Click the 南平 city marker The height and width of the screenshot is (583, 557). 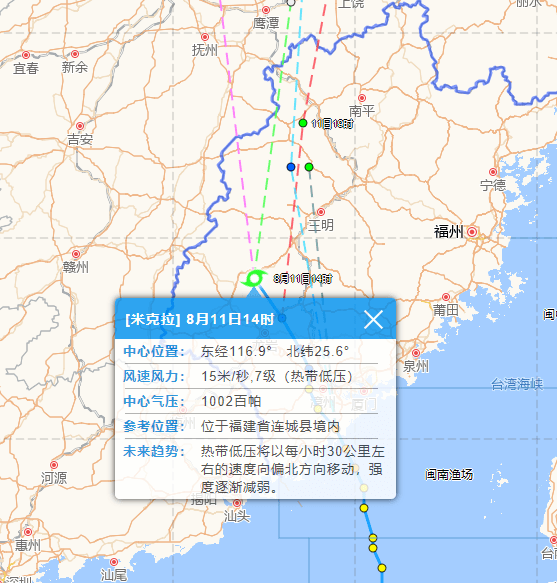point(362,98)
